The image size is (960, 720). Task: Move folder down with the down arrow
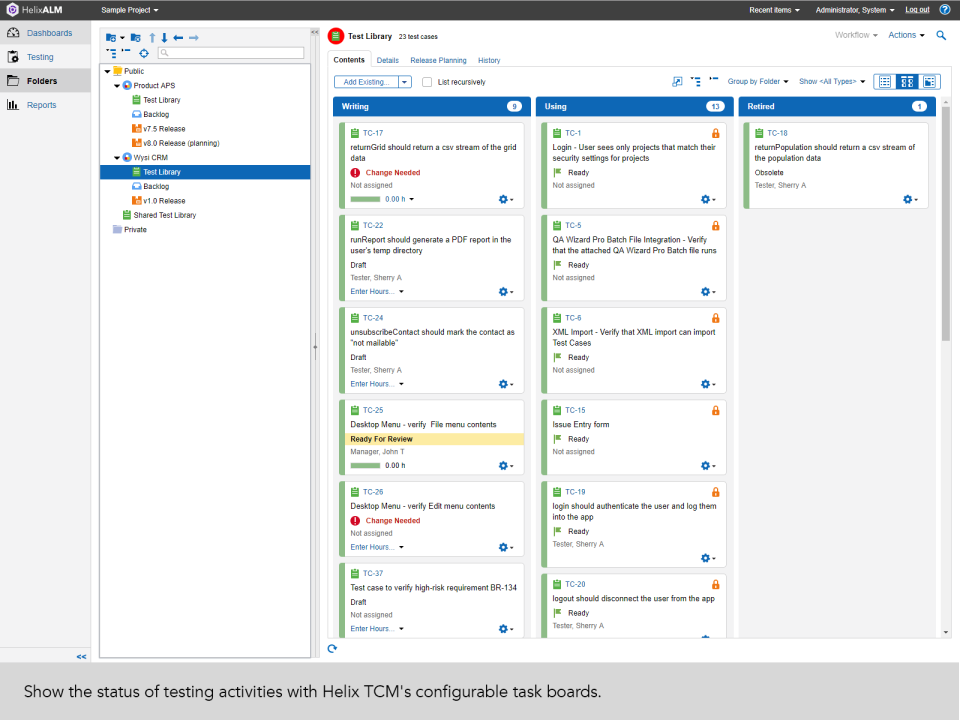pyautogui.click(x=164, y=38)
